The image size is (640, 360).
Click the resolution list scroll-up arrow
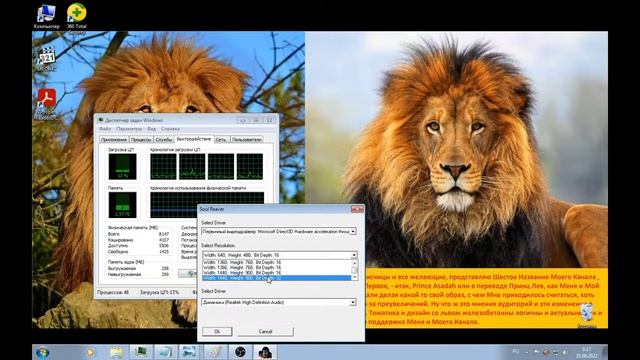pyautogui.click(x=354, y=263)
